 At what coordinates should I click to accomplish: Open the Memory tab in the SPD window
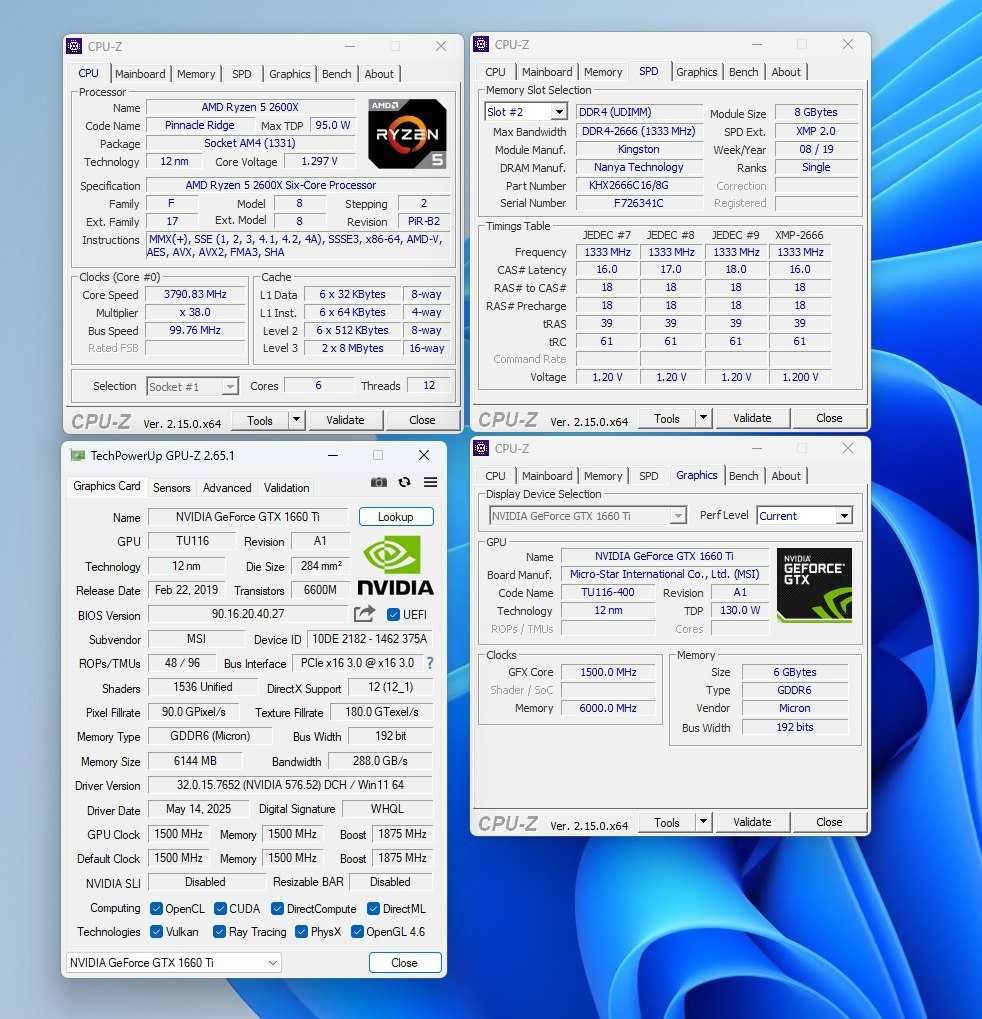coord(603,71)
